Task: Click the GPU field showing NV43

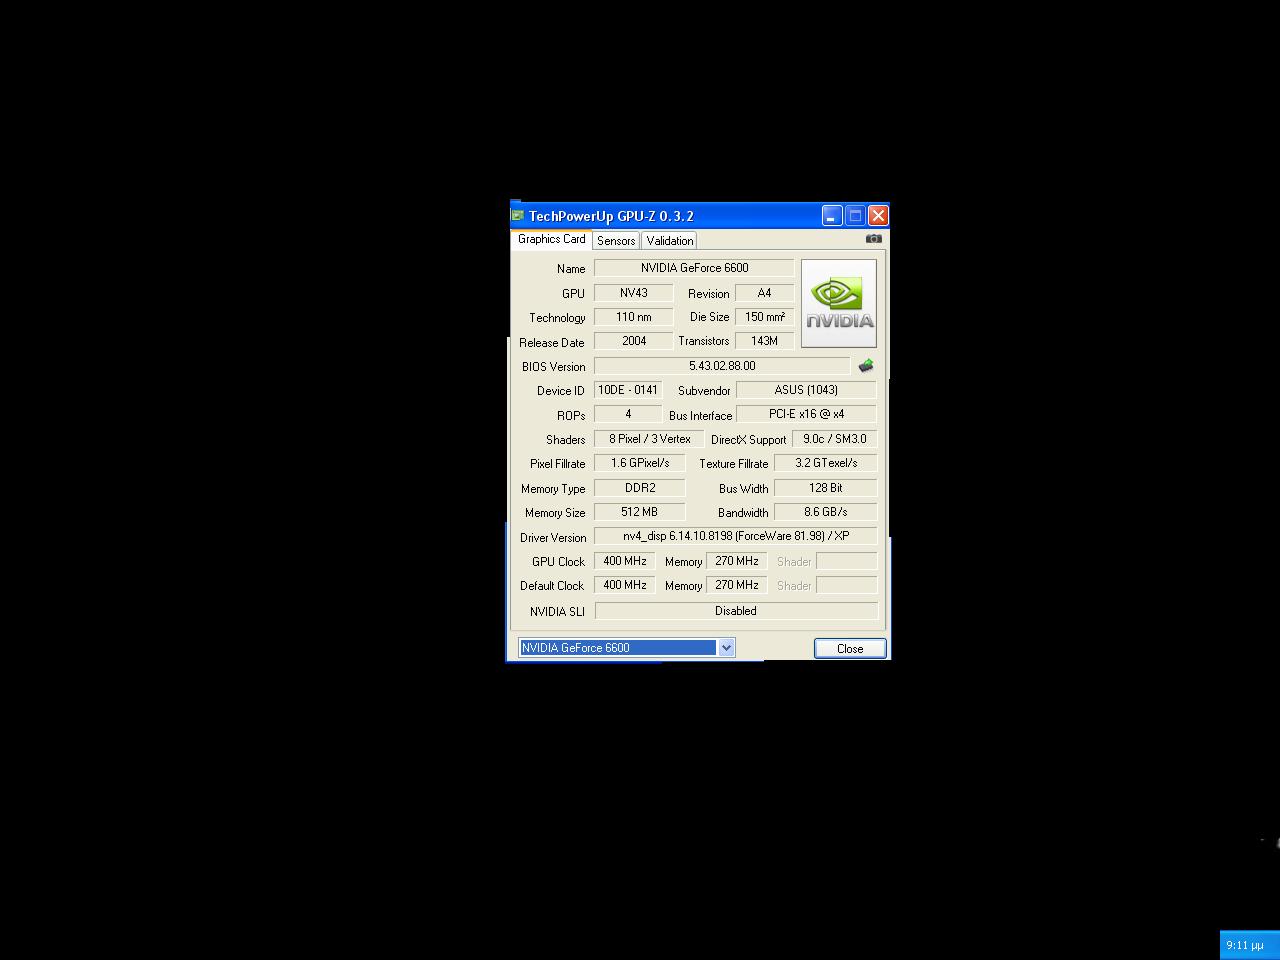Action: point(633,293)
